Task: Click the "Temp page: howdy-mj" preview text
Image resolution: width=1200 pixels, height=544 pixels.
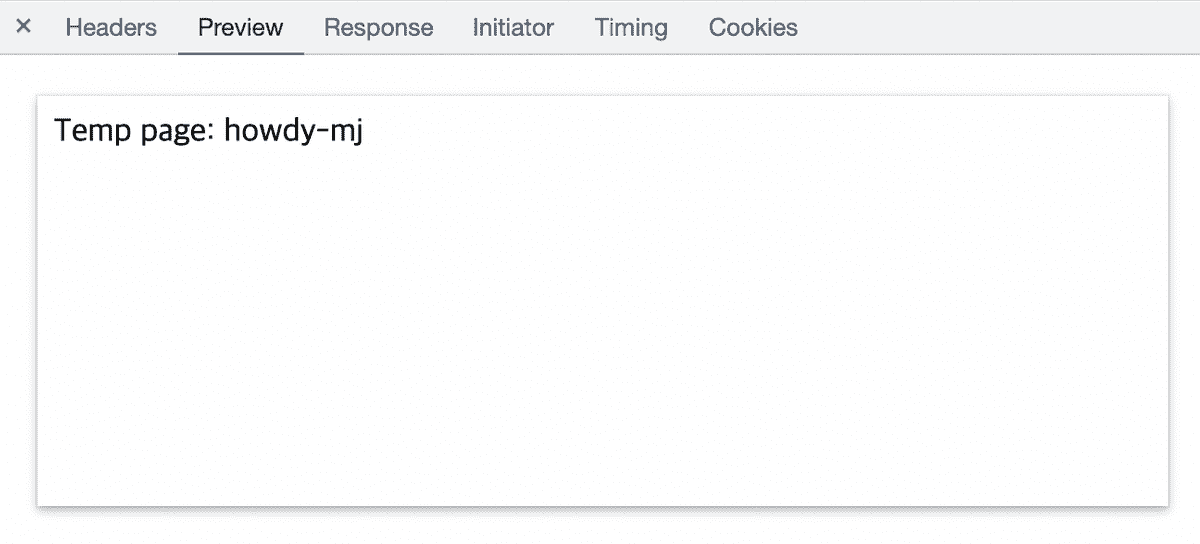Action: click(x=208, y=130)
